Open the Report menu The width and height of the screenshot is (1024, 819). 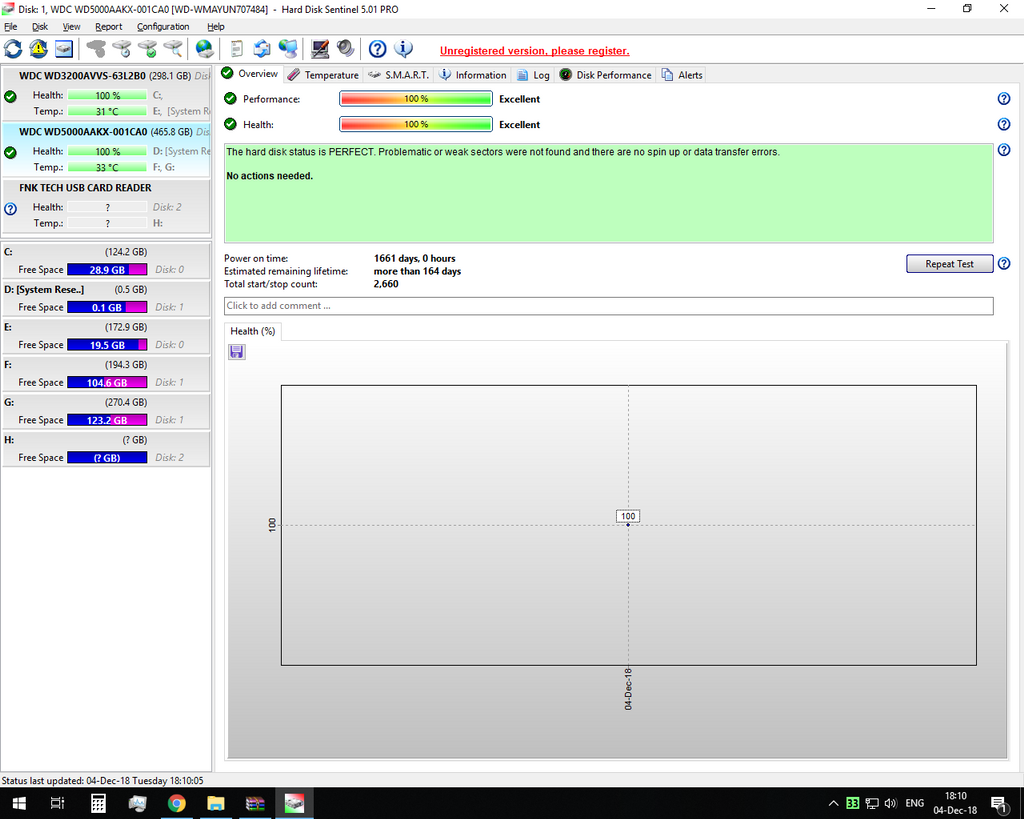[108, 27]
